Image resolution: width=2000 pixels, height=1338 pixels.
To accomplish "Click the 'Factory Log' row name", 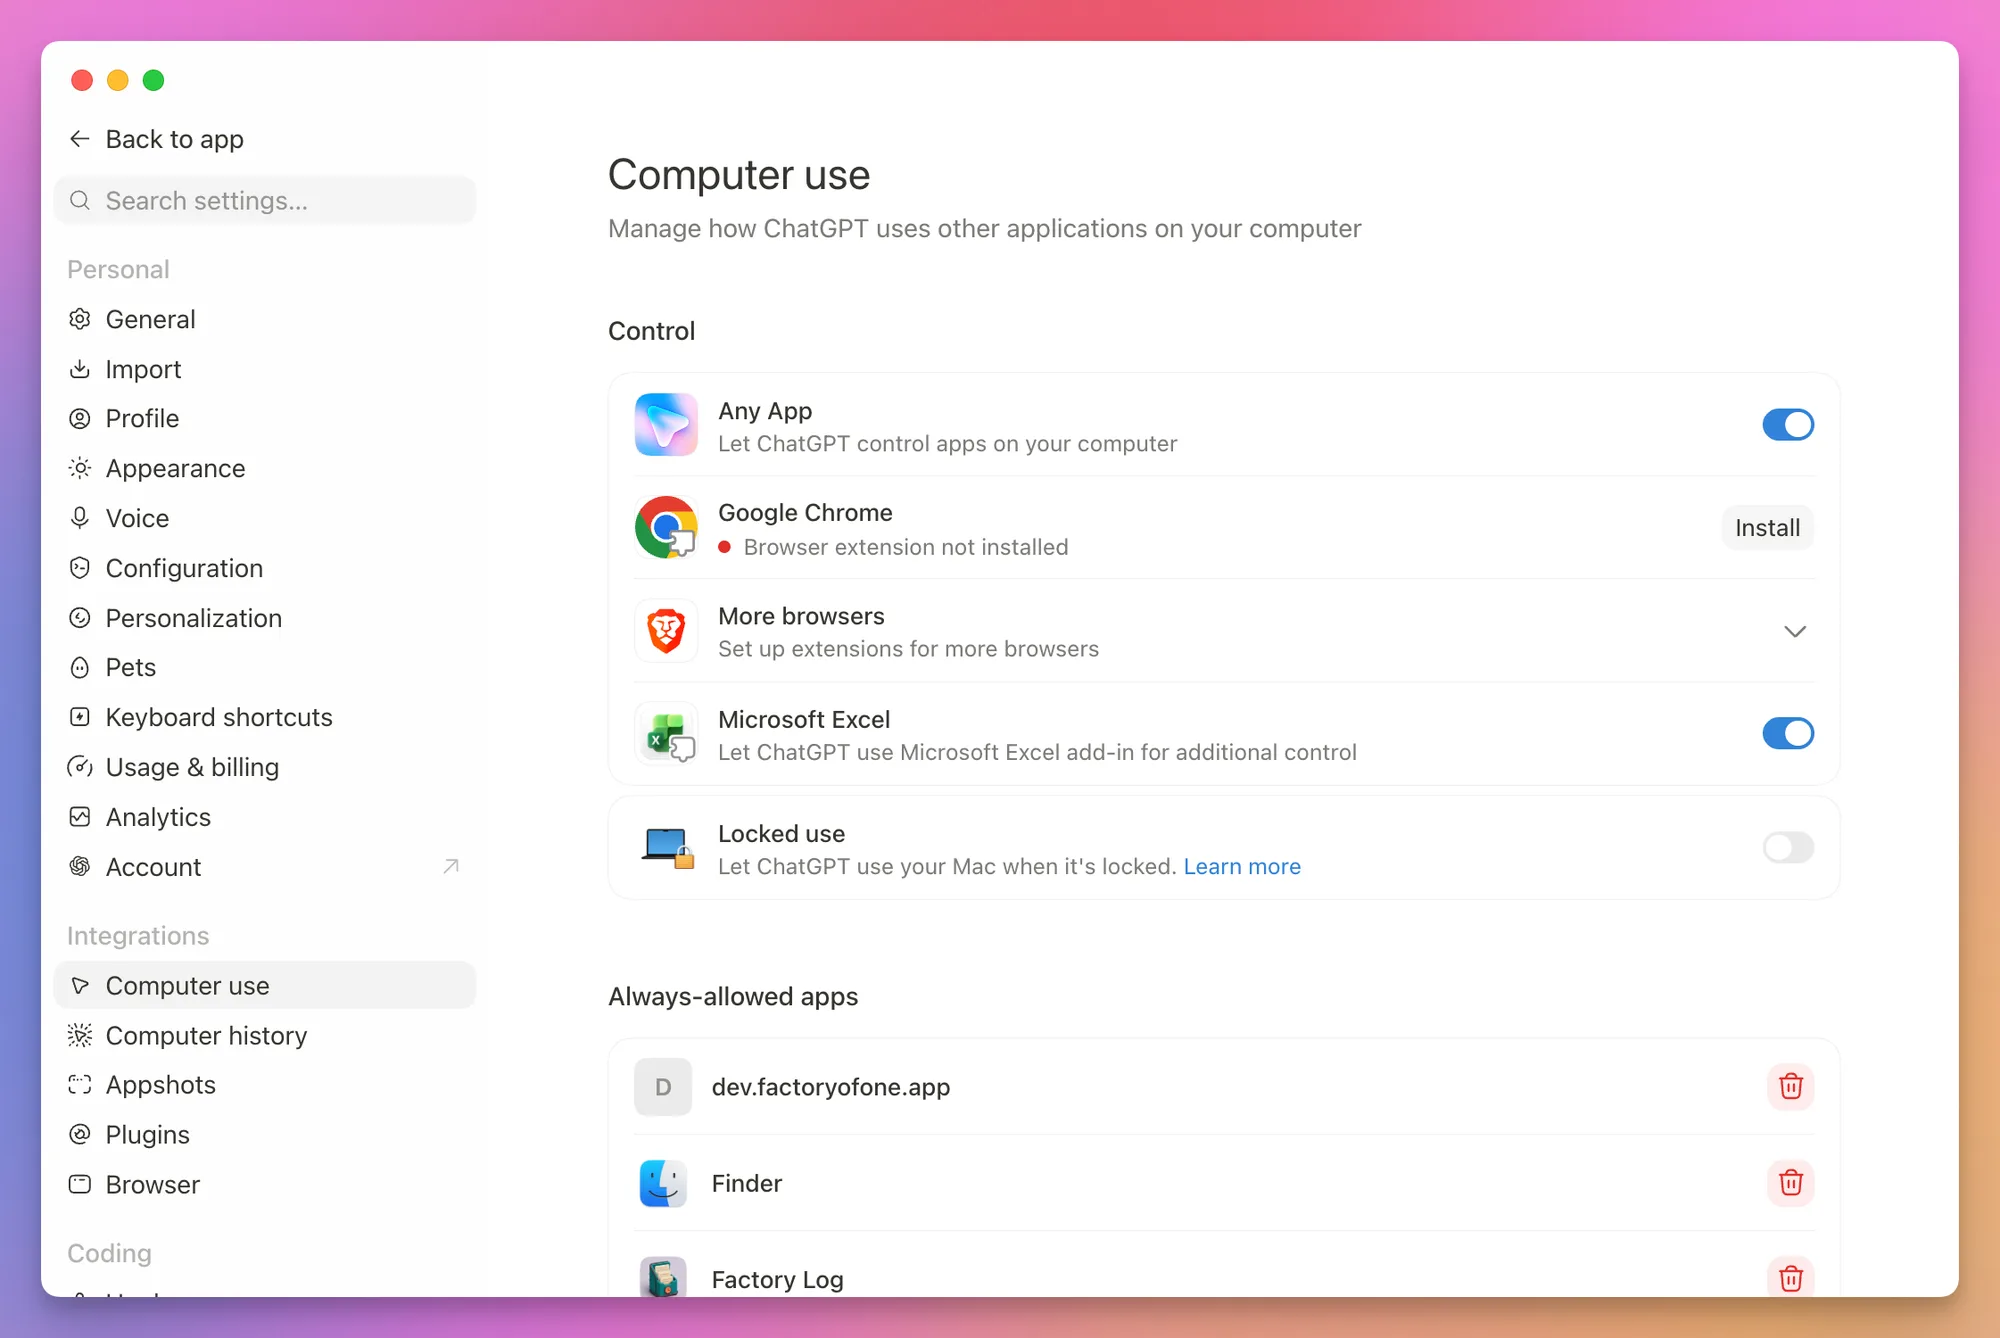I will (777, 1279).
